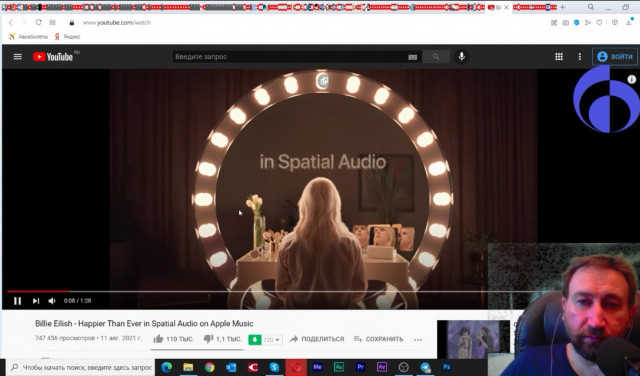Go to the YouTube home logo
The height and width of the screenshot is (376, 640).
click(53, 57)
